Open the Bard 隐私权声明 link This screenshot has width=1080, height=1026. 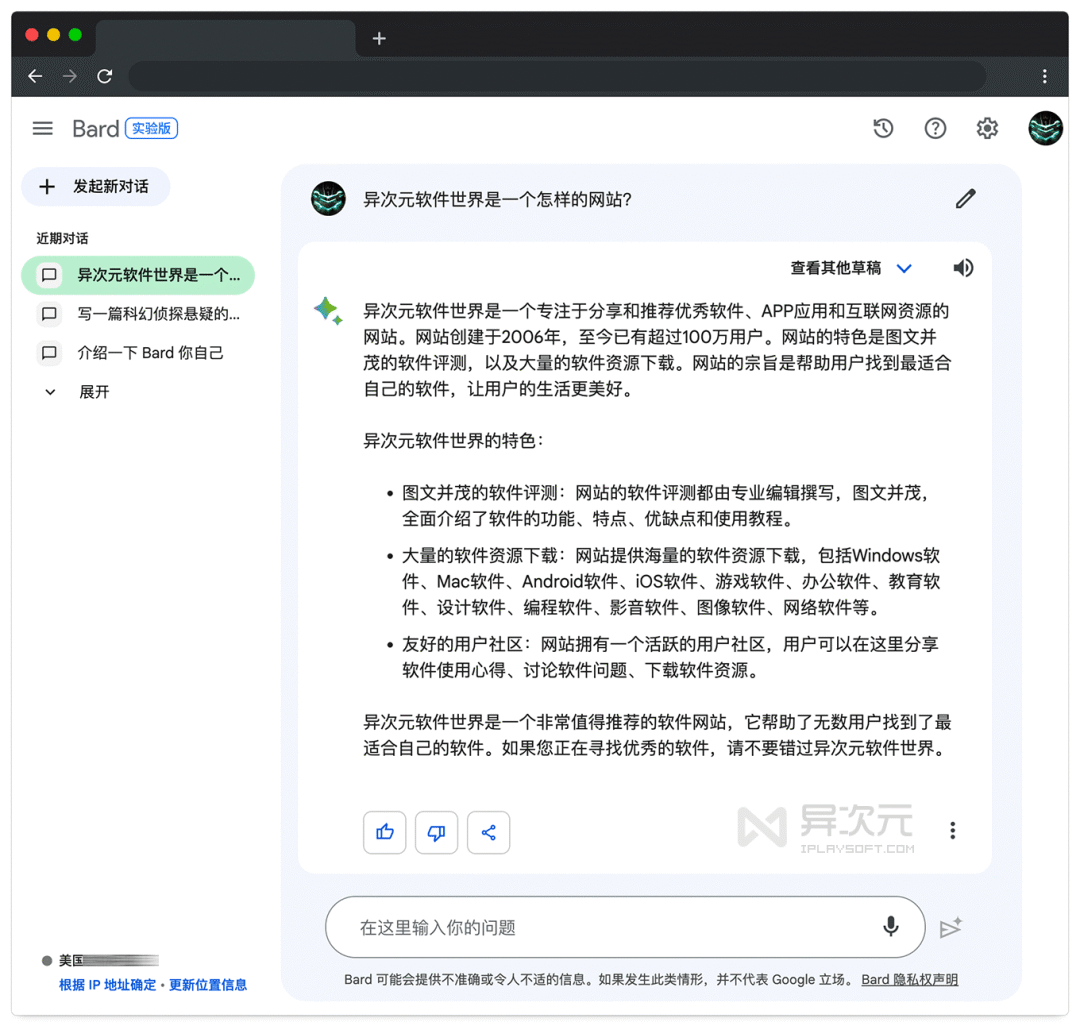pyautogui.click(x=909, y=979)
